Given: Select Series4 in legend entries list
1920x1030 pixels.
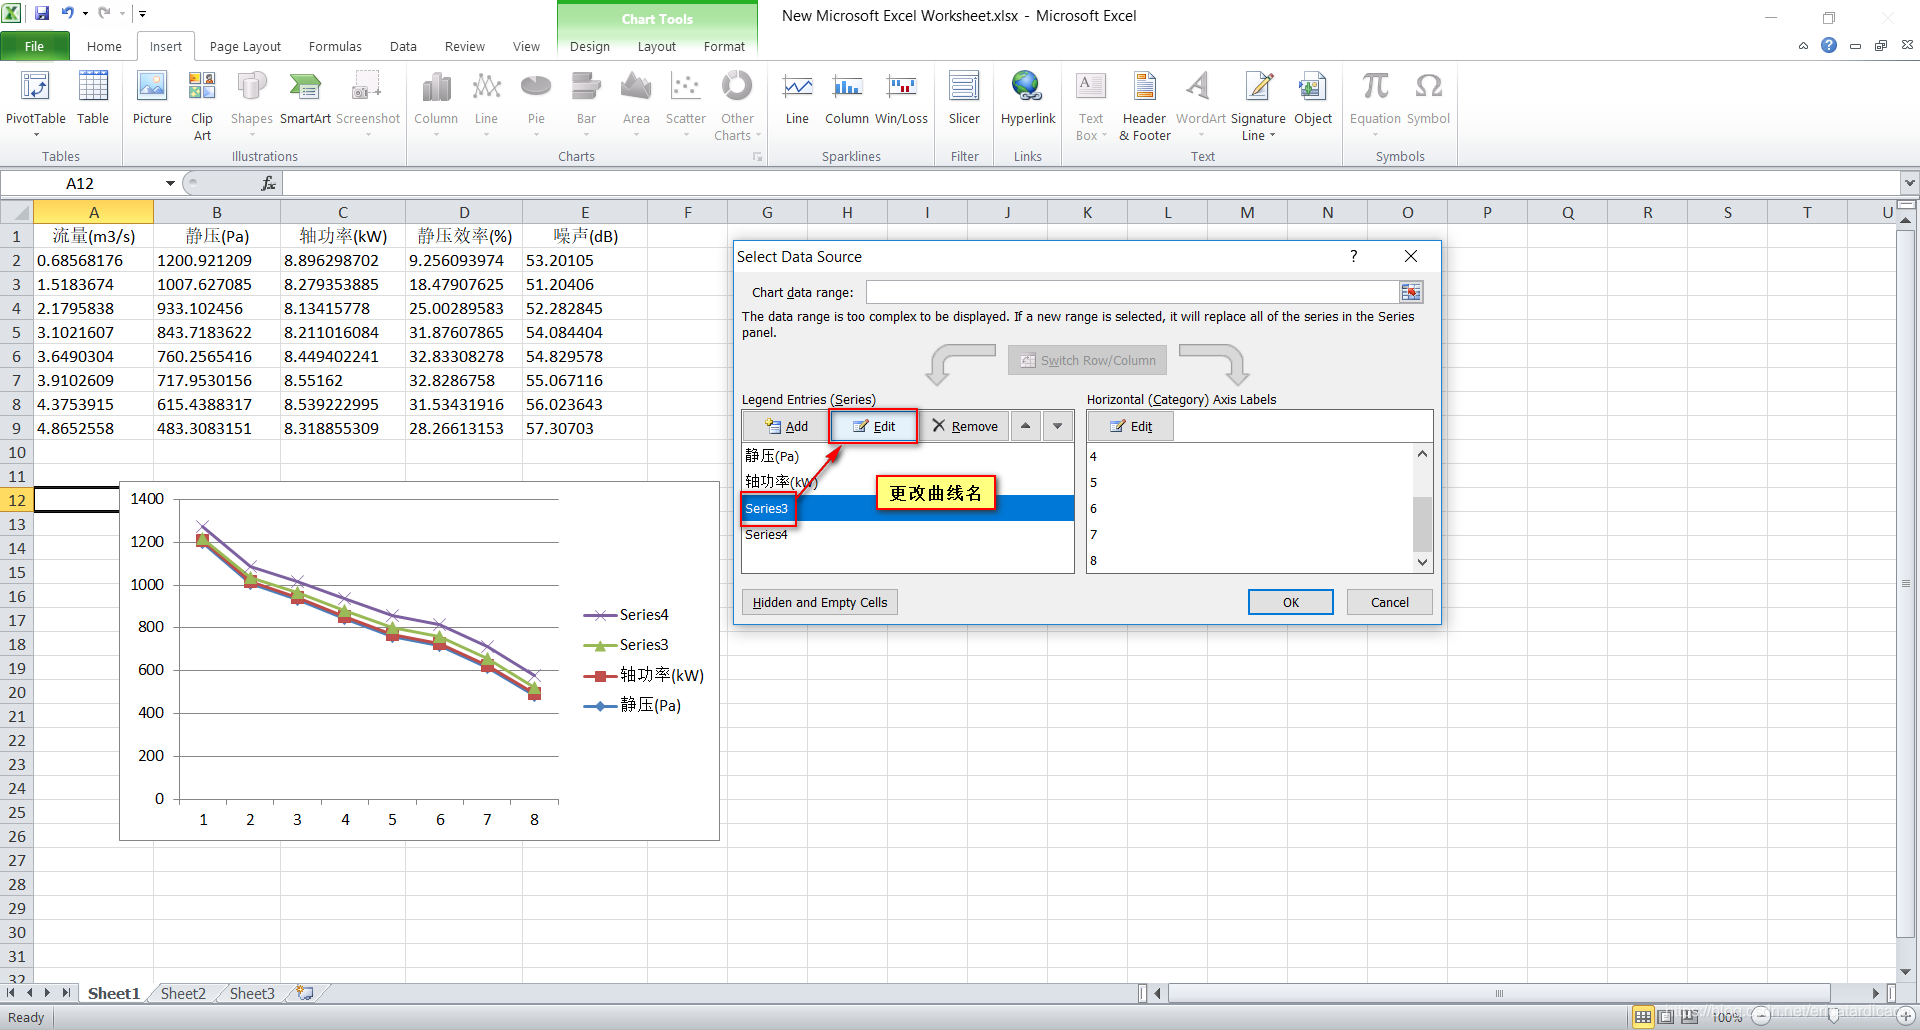Looking at the screenshot, I should [x=907, y=535].
